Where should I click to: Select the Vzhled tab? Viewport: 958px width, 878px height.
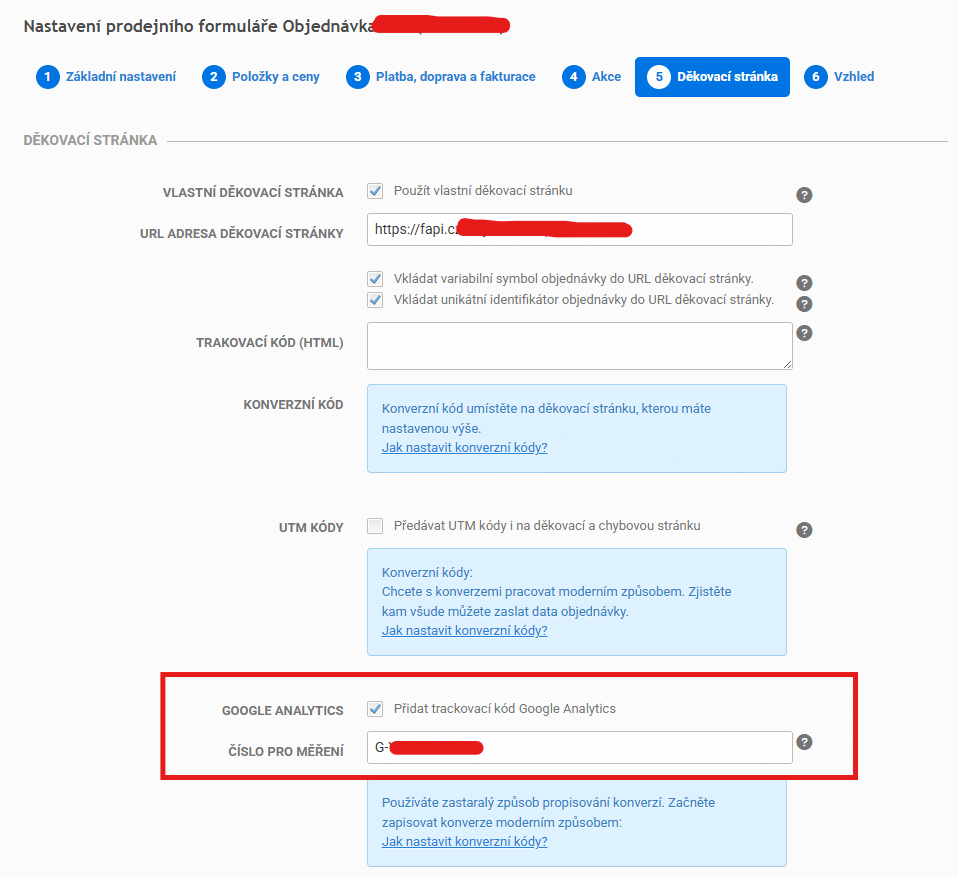tap(842, 77)
